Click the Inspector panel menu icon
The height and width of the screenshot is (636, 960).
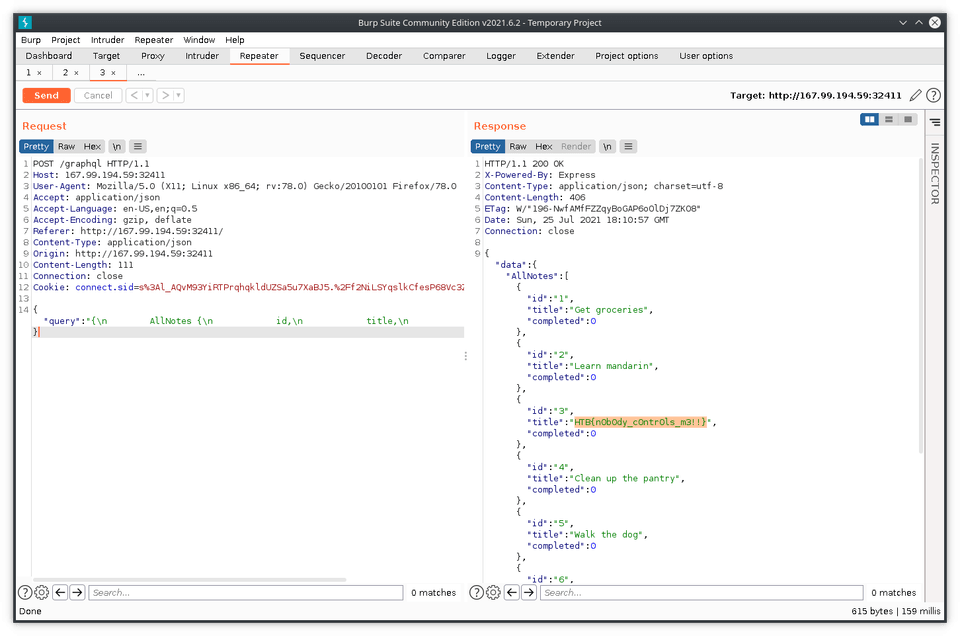[935, 122]
